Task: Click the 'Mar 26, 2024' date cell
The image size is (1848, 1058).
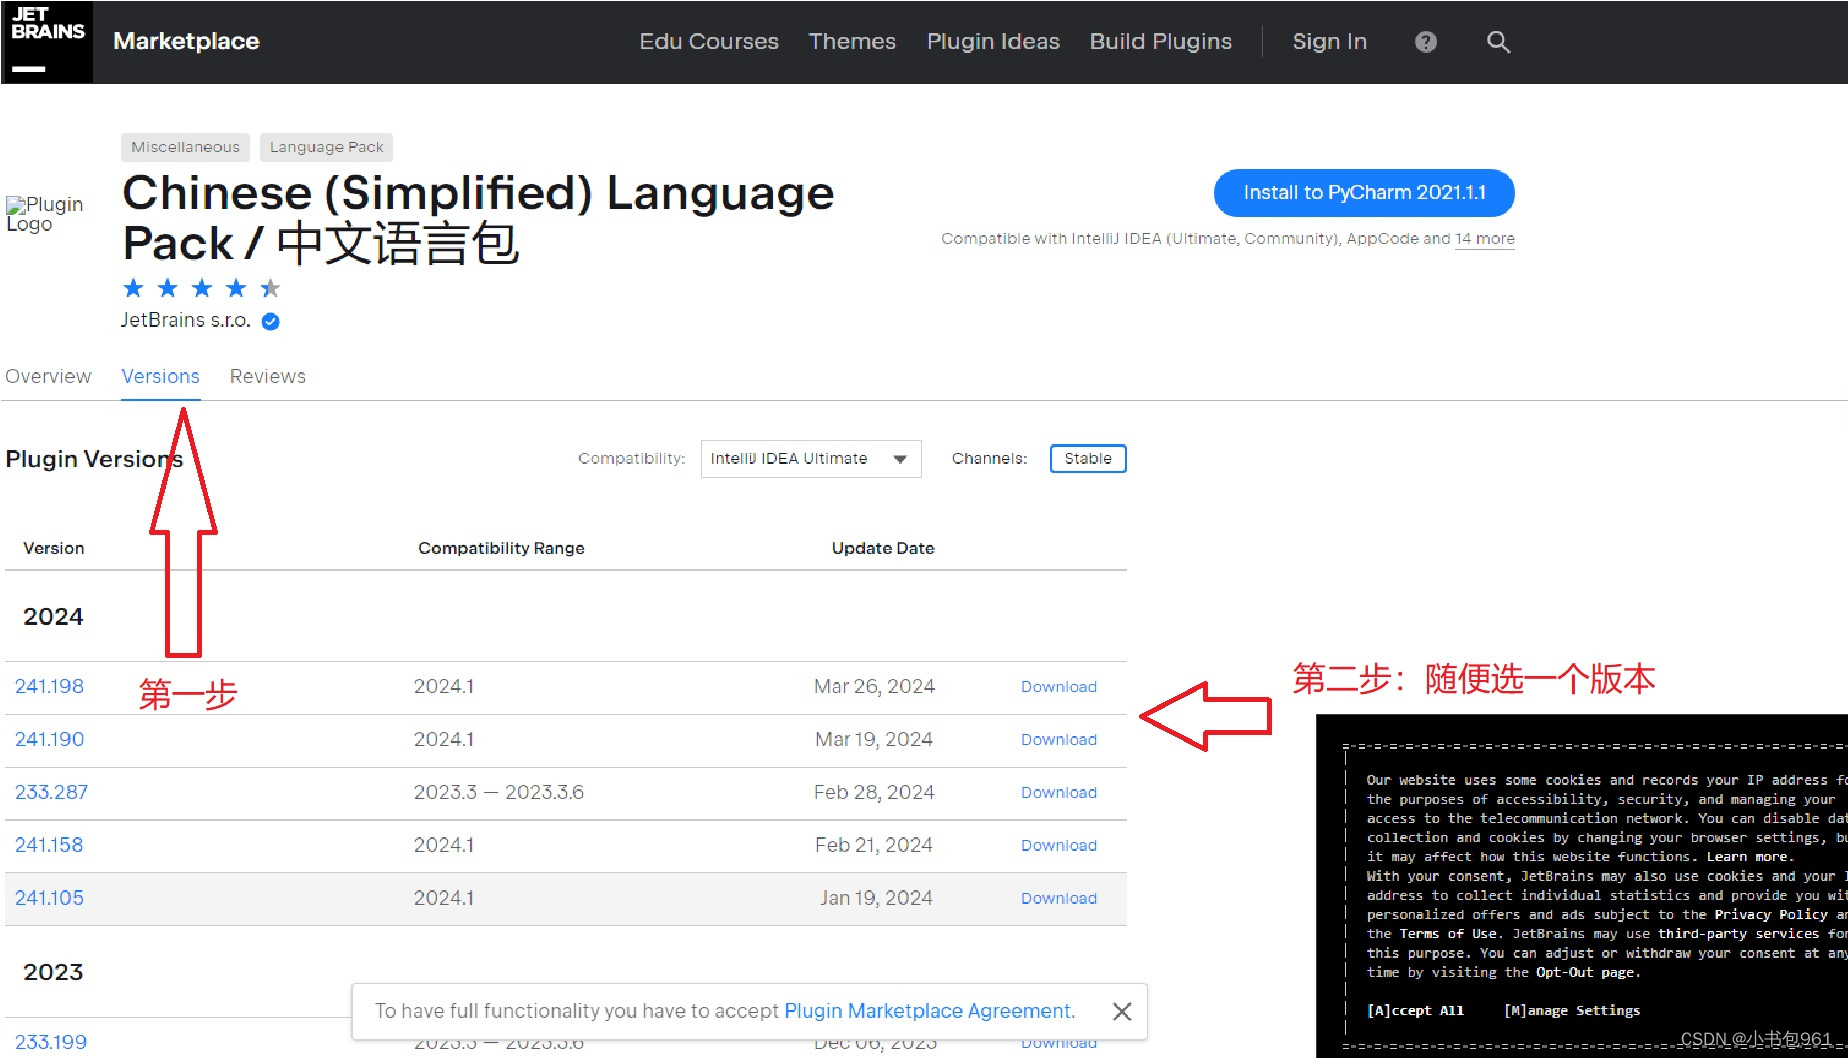Action: [x=875, y=687]
